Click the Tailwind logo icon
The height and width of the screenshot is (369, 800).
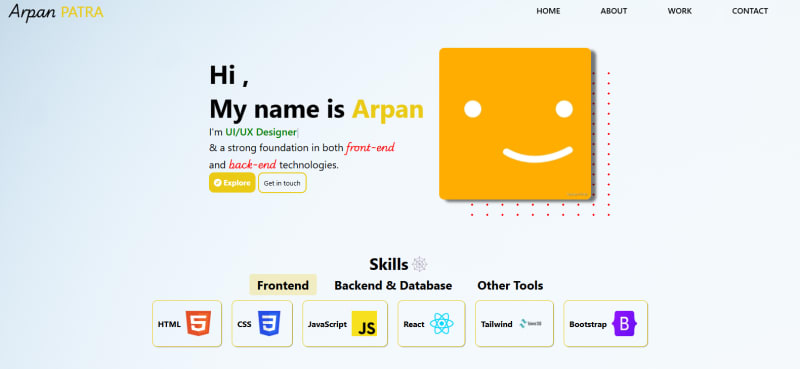(x=531, y=324)
